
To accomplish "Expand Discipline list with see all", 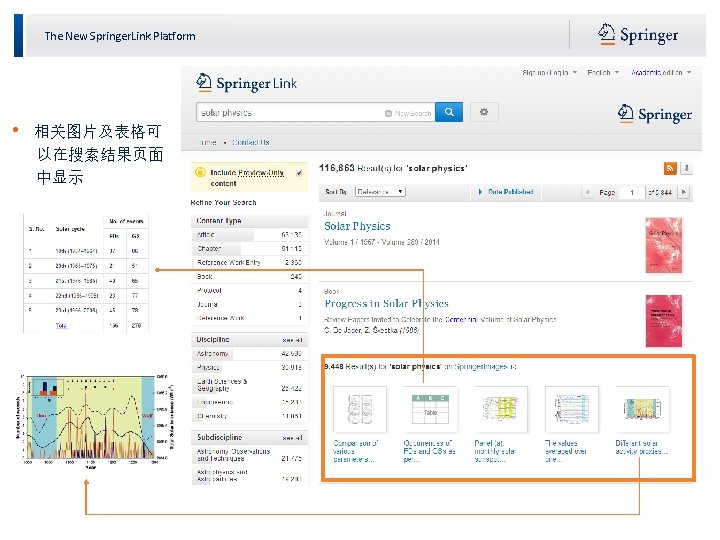I will (x=292, y=340).
